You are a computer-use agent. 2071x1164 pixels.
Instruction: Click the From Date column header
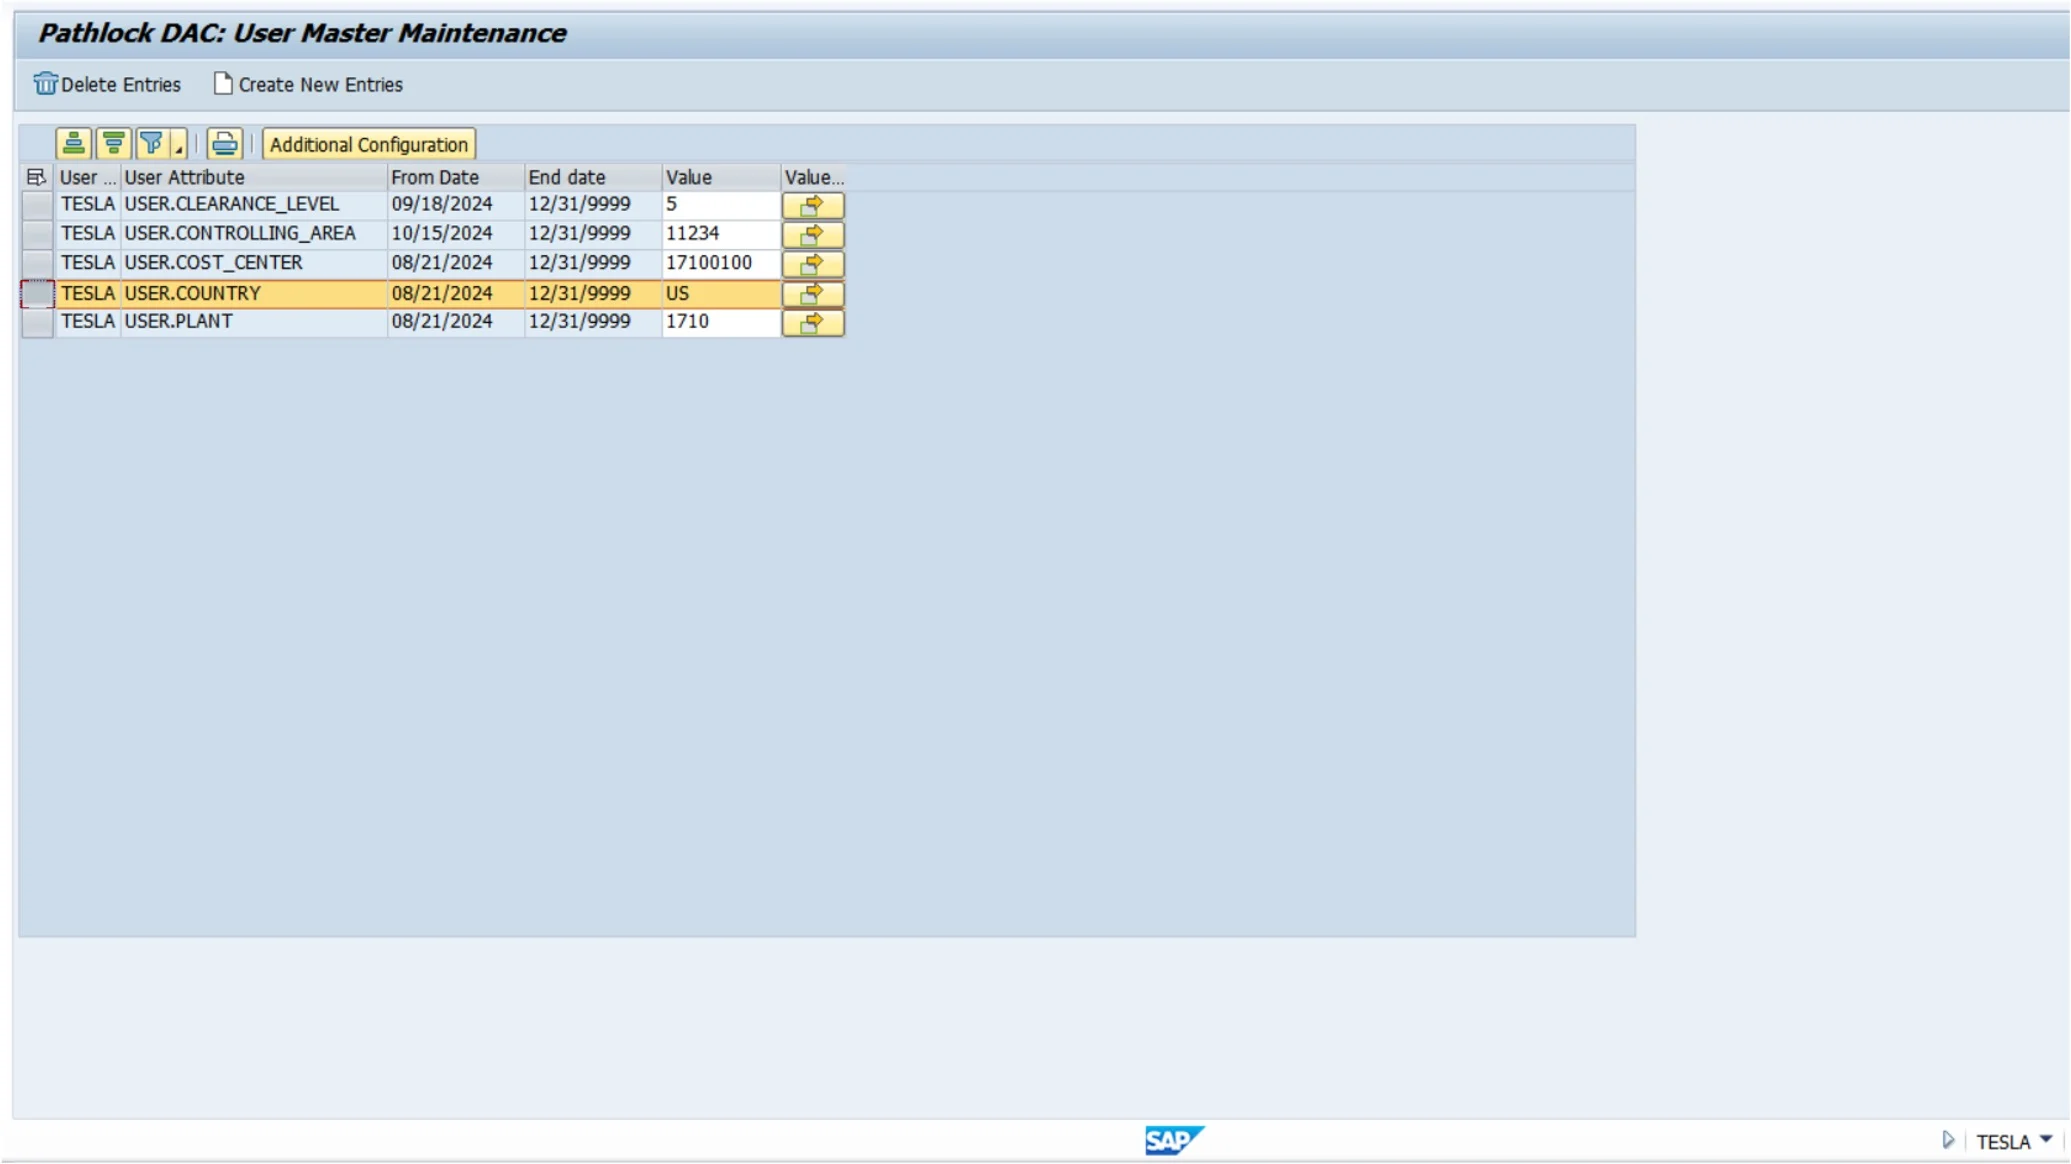click(x=456, y=177)
